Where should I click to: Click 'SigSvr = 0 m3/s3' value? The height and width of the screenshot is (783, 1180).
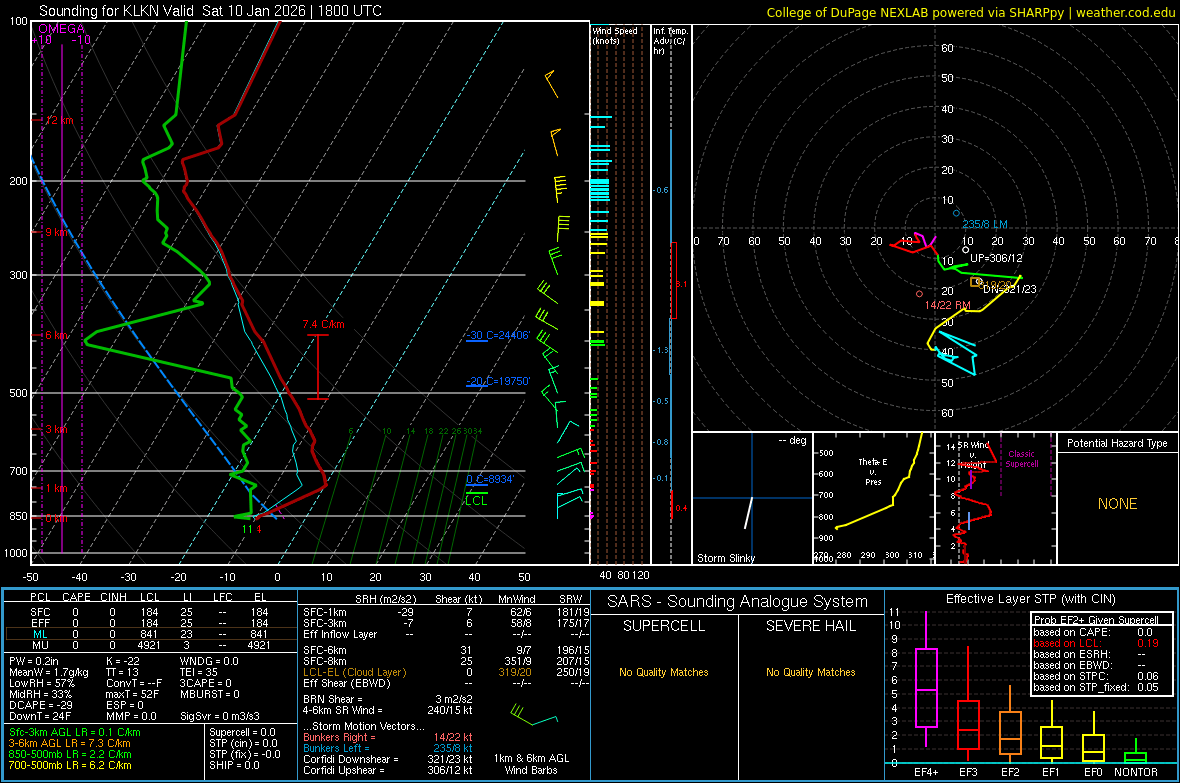click(x=220, y=716)
